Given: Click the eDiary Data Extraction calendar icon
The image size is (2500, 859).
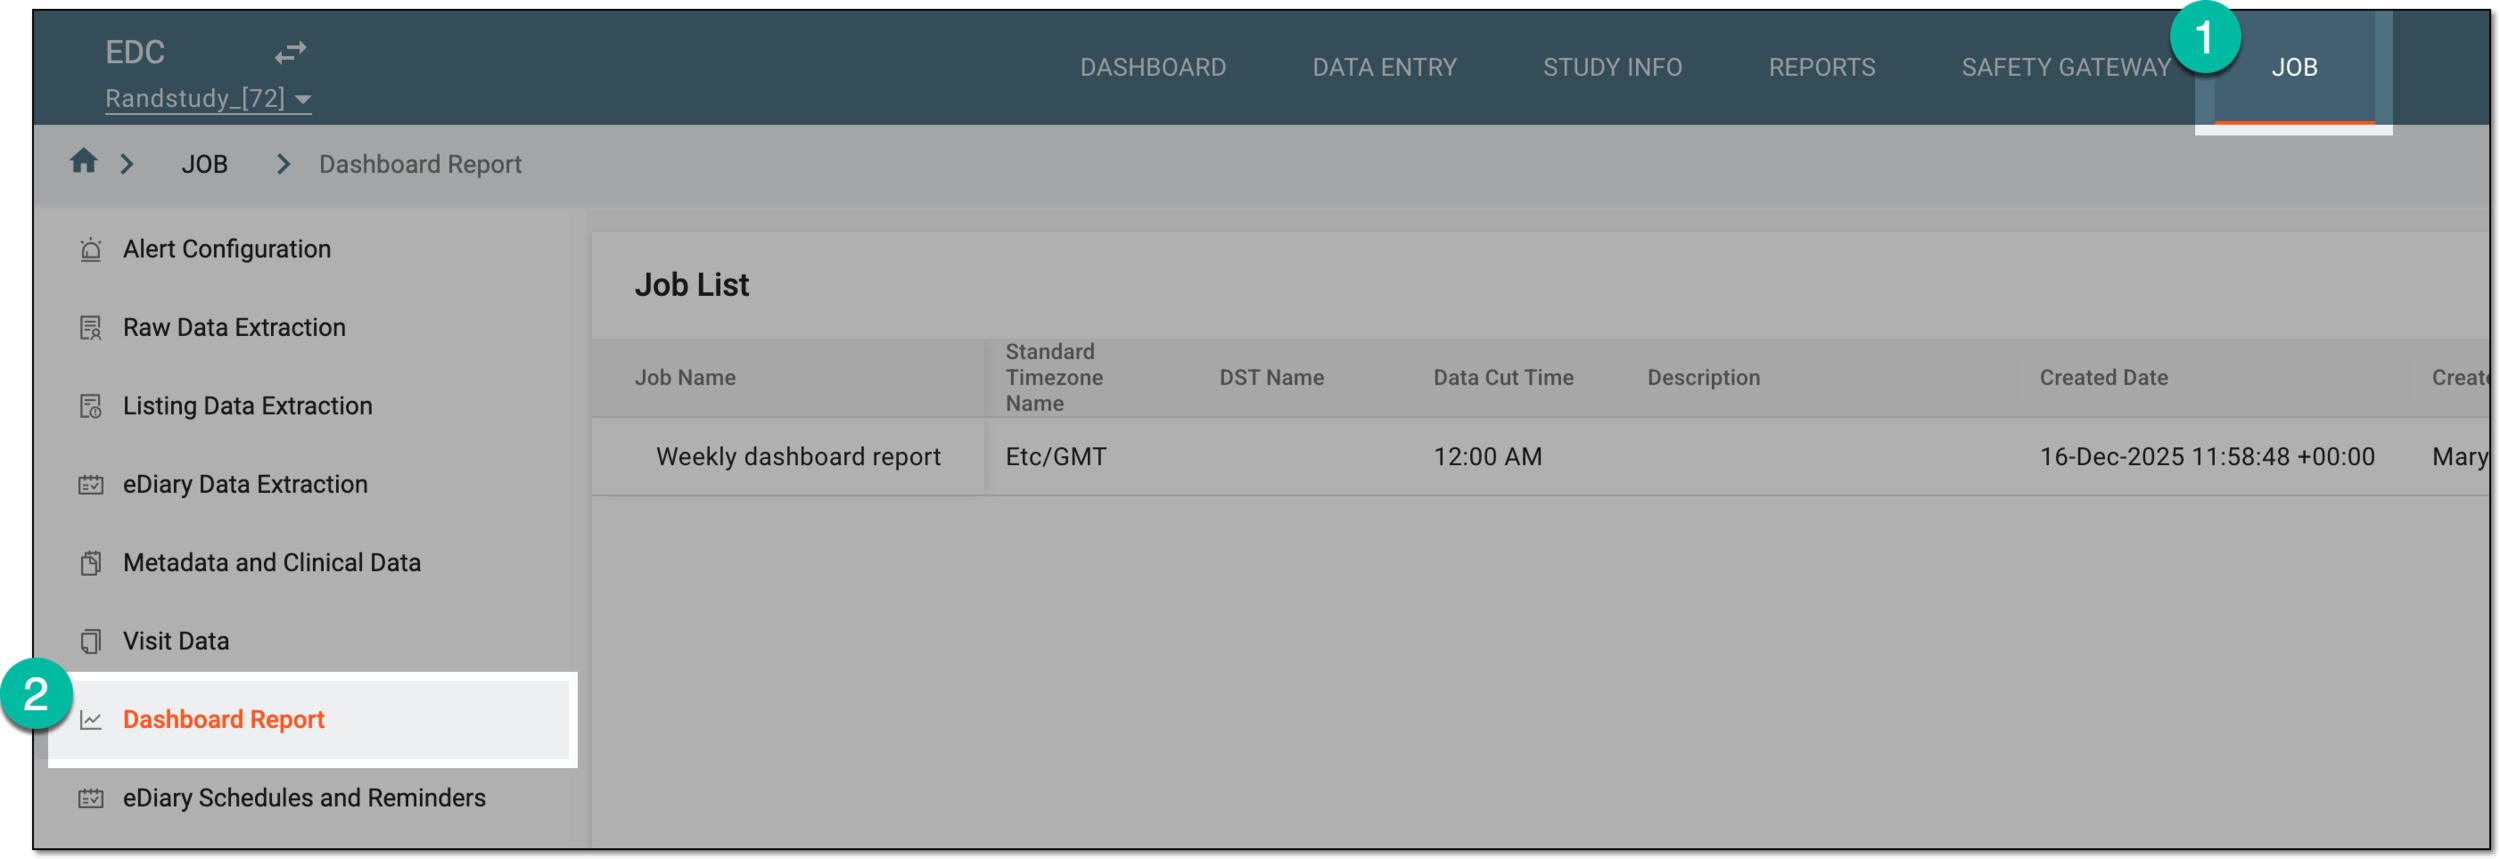Looking at the screenshot, I should 91,485.
